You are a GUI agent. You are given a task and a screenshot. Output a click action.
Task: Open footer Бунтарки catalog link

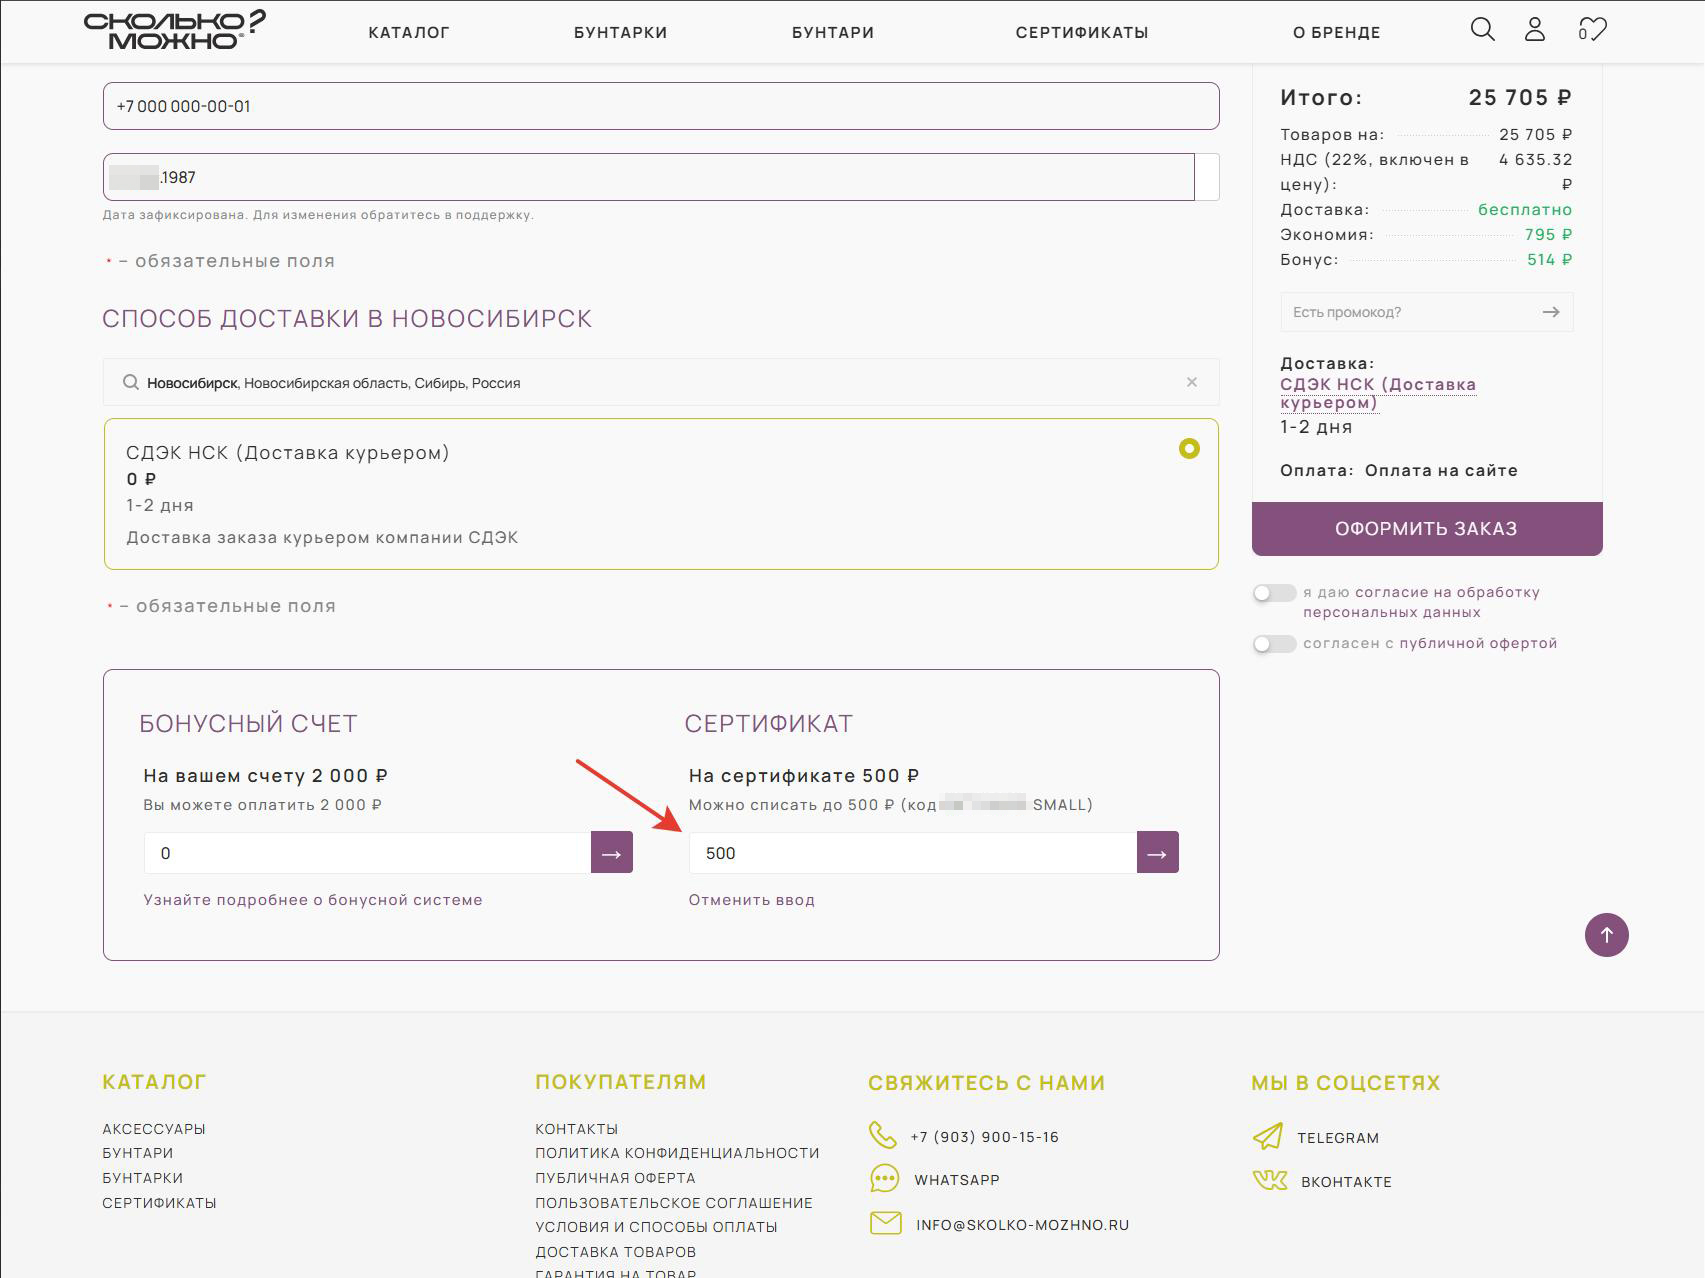click(143, 1178)
